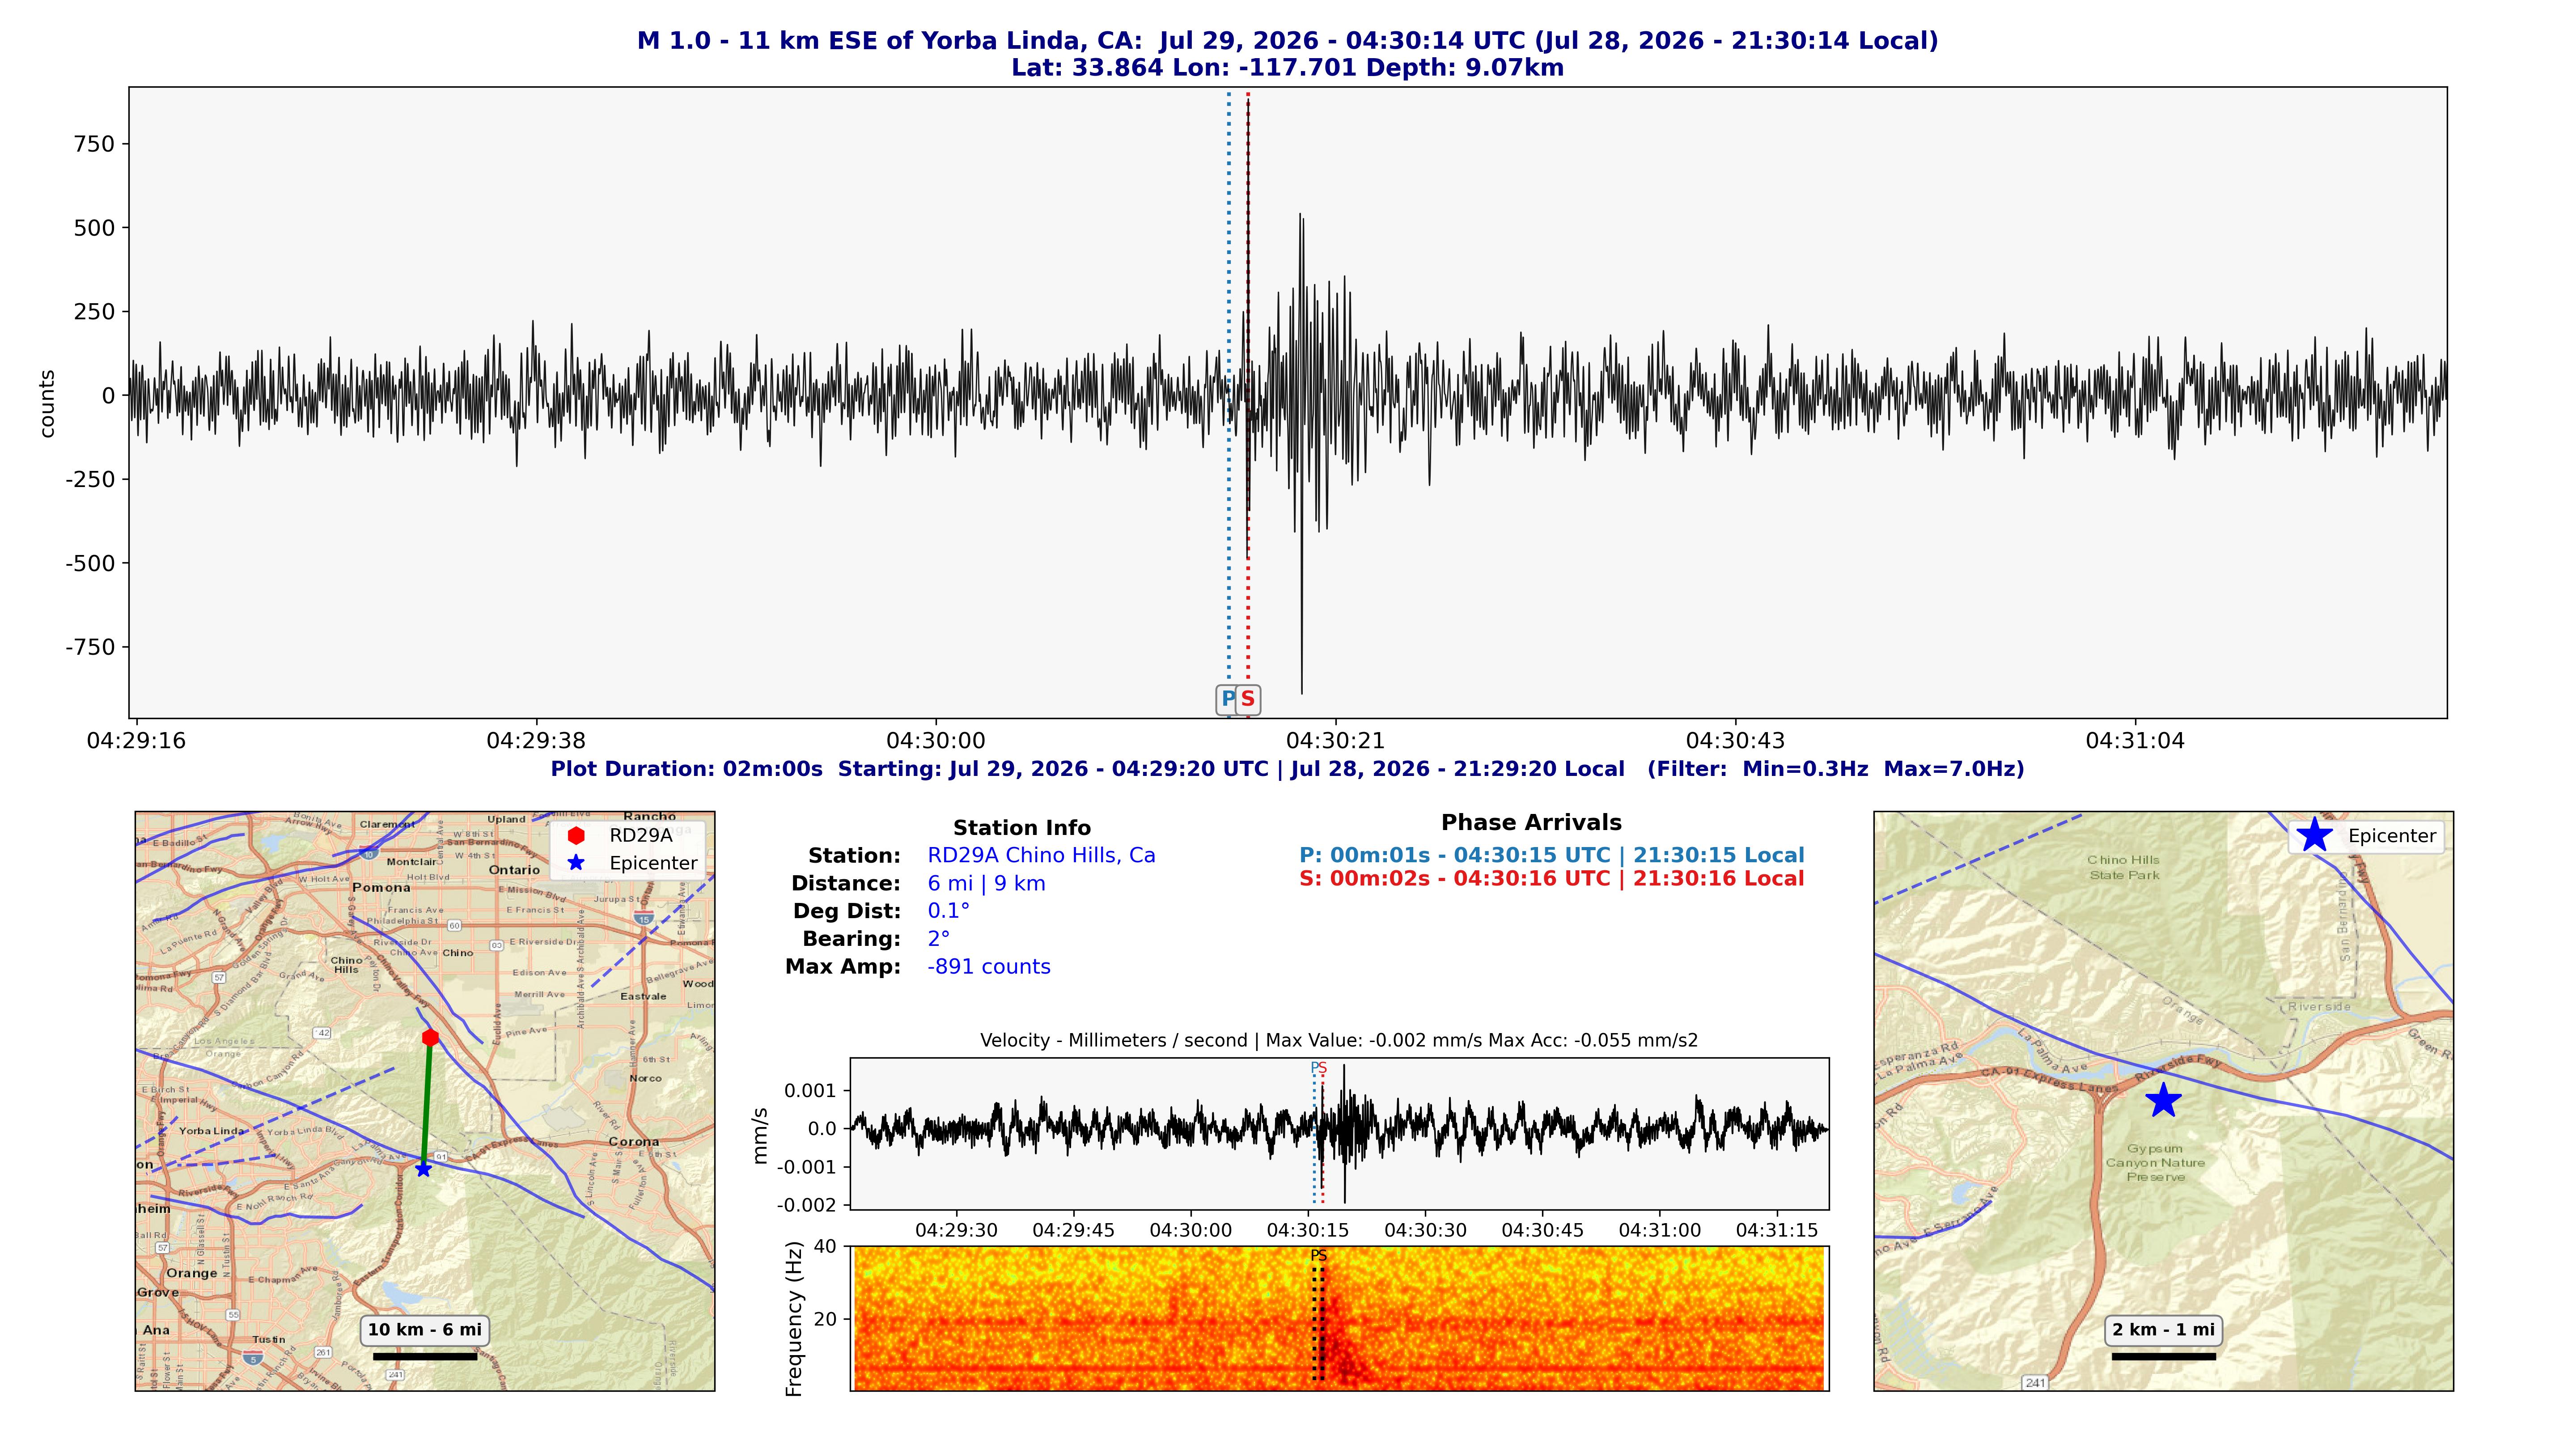Click the 241 highway shield on the close-up map
This screenshot has height=1449, width=2576.
(2035, 1382)
